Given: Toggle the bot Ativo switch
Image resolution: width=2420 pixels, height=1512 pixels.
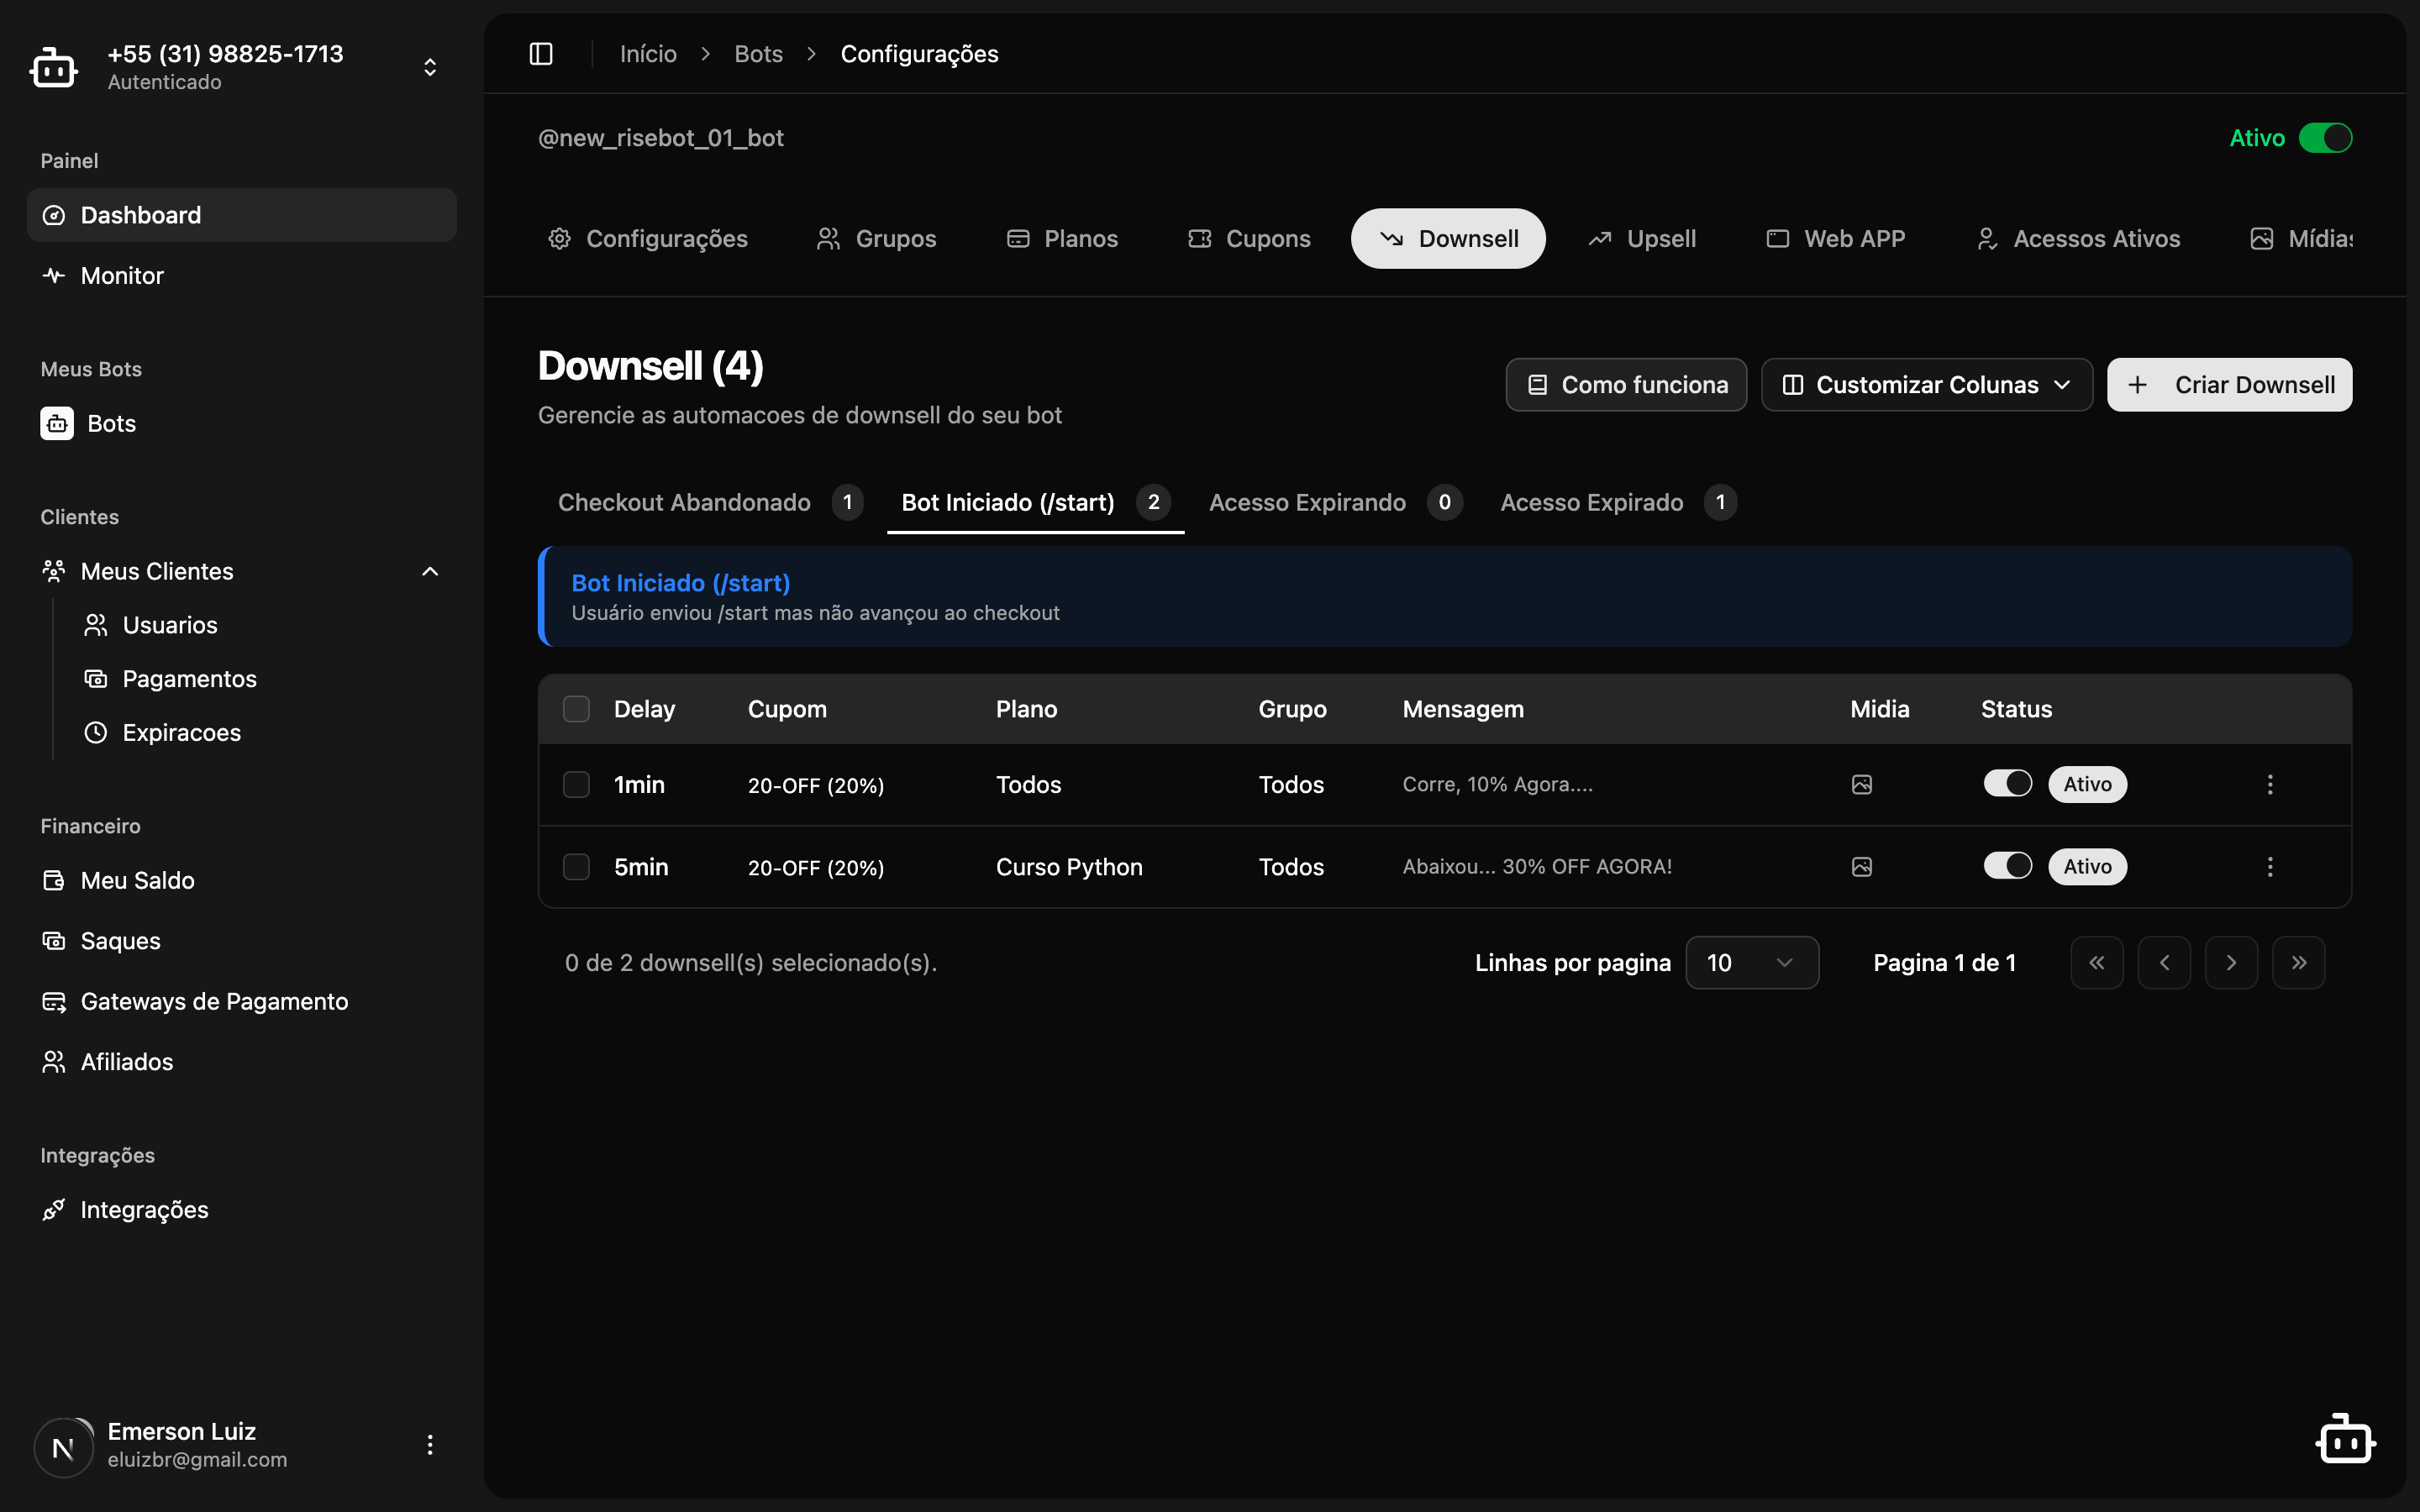Looking at the screenshot, I should (x=2325, y=138).
